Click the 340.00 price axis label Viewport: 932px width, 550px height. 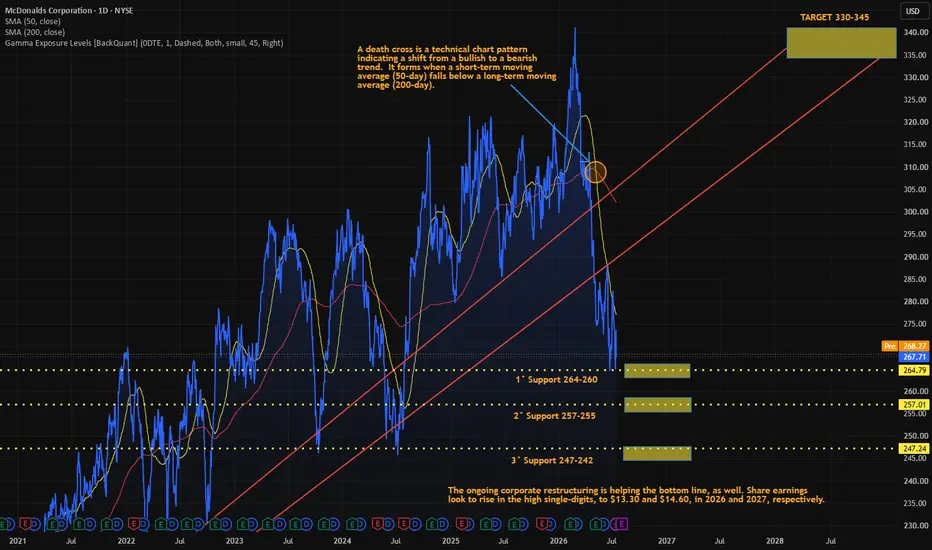tap(916, 32)
